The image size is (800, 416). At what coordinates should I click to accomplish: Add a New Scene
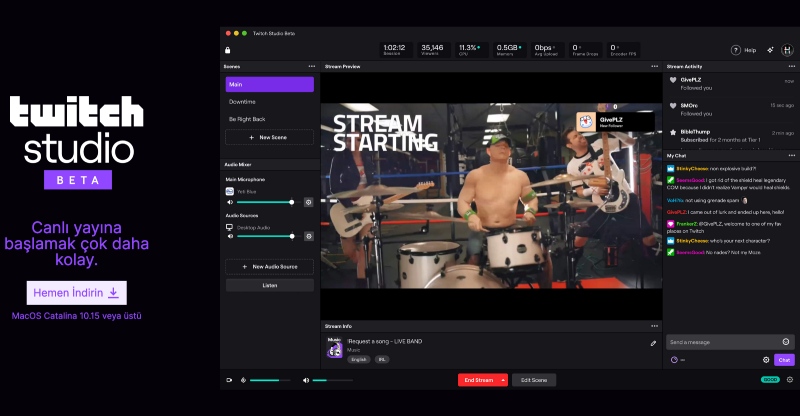point(269,137)
